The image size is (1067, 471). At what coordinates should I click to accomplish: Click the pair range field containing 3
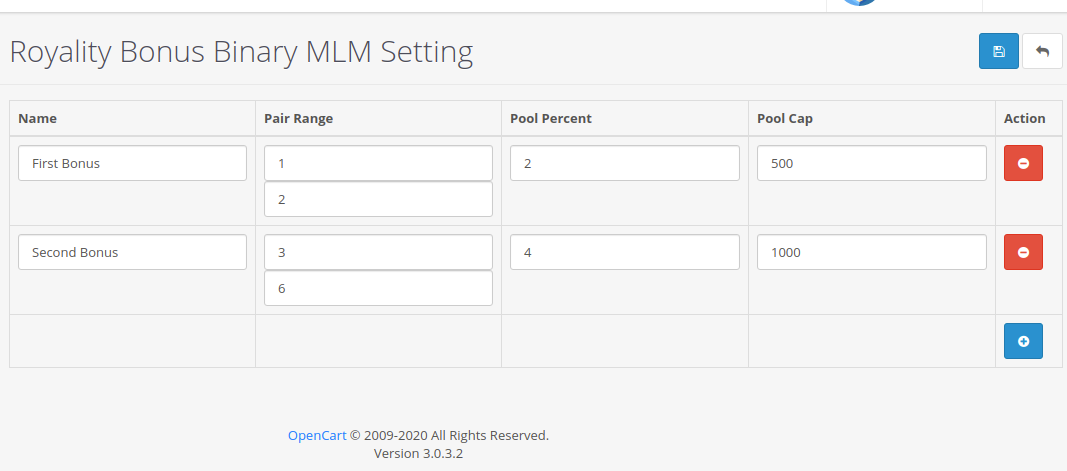click(378, 252)
